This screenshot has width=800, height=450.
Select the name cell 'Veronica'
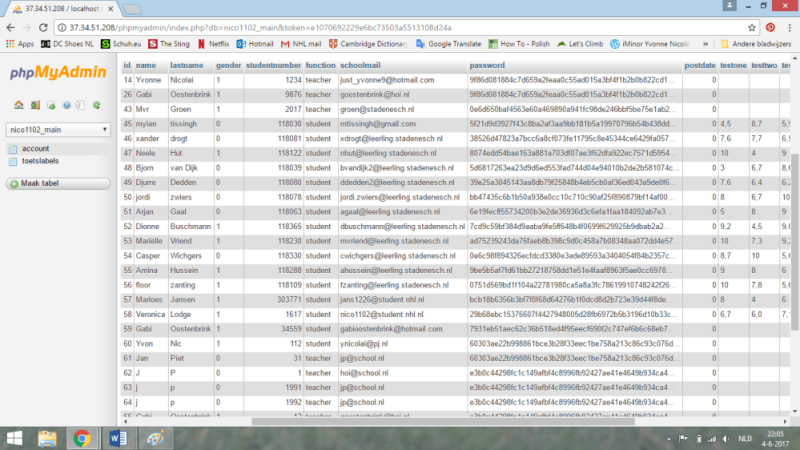tap(150, 315)
